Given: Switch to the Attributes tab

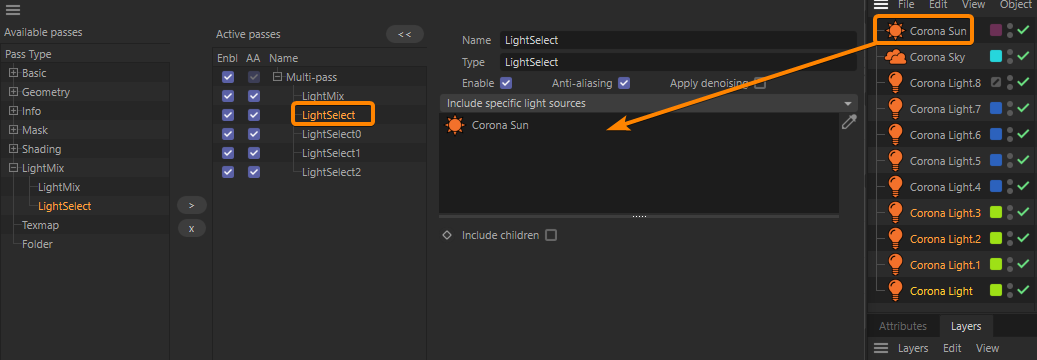Looking at the screenshot, I should pyautogui.click(x=902, y=326).
